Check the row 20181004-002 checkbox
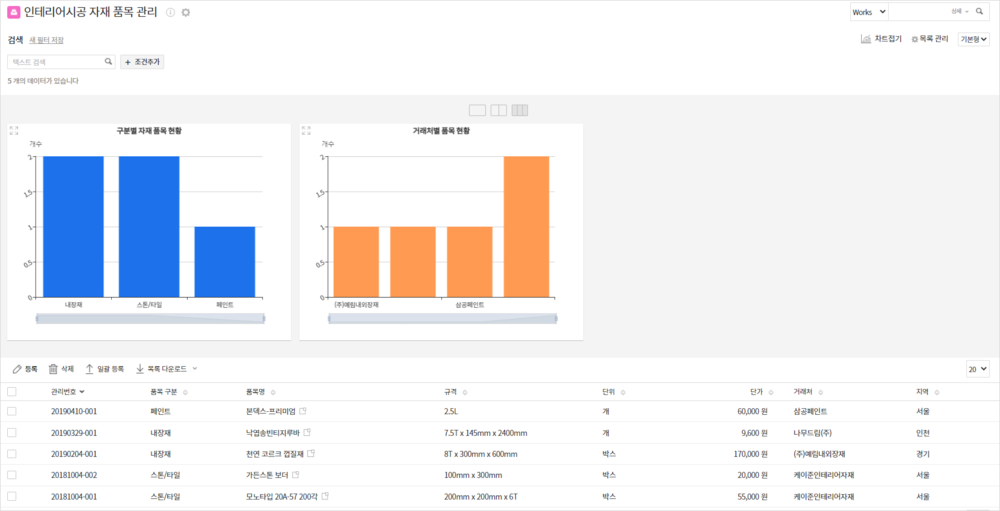 click(x=11, y=475)
